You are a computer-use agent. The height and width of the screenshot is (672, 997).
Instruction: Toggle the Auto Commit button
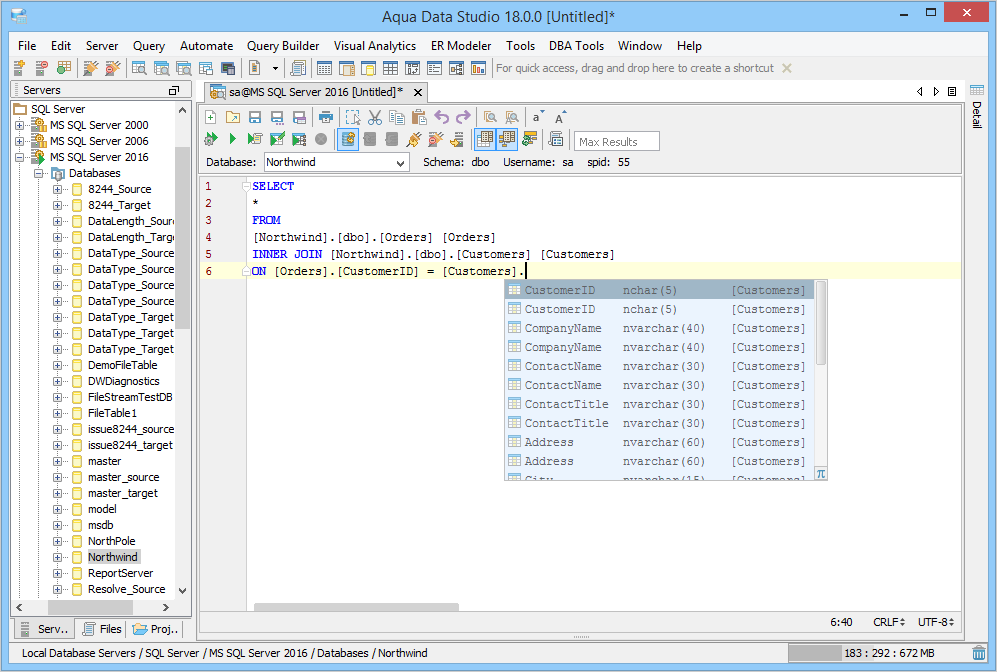click(x=348, y=139)
